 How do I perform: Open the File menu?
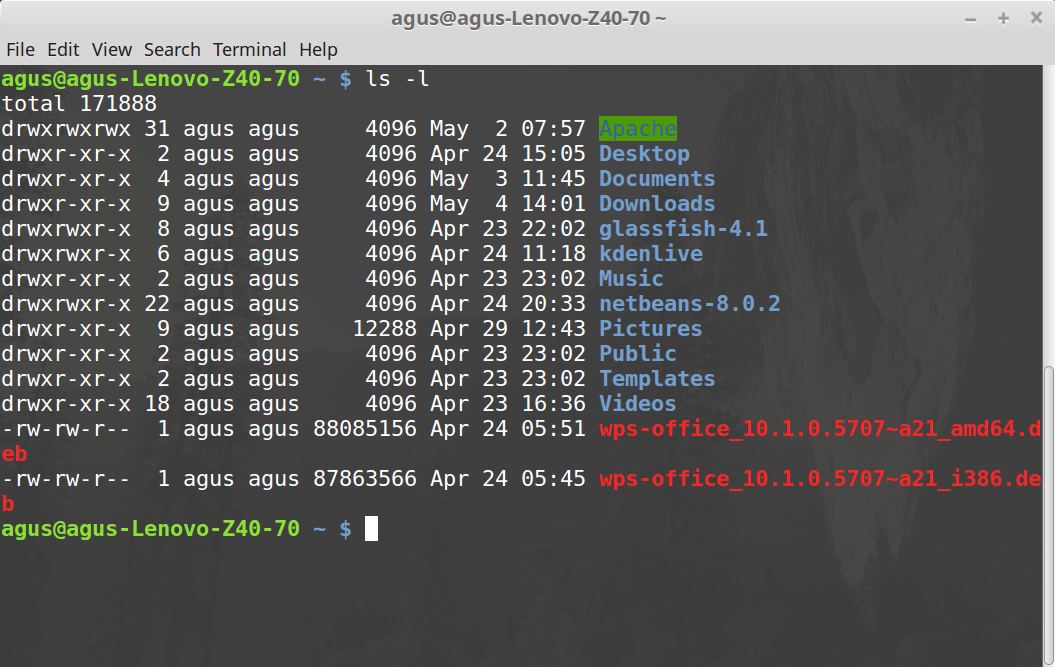click(20, 49)
